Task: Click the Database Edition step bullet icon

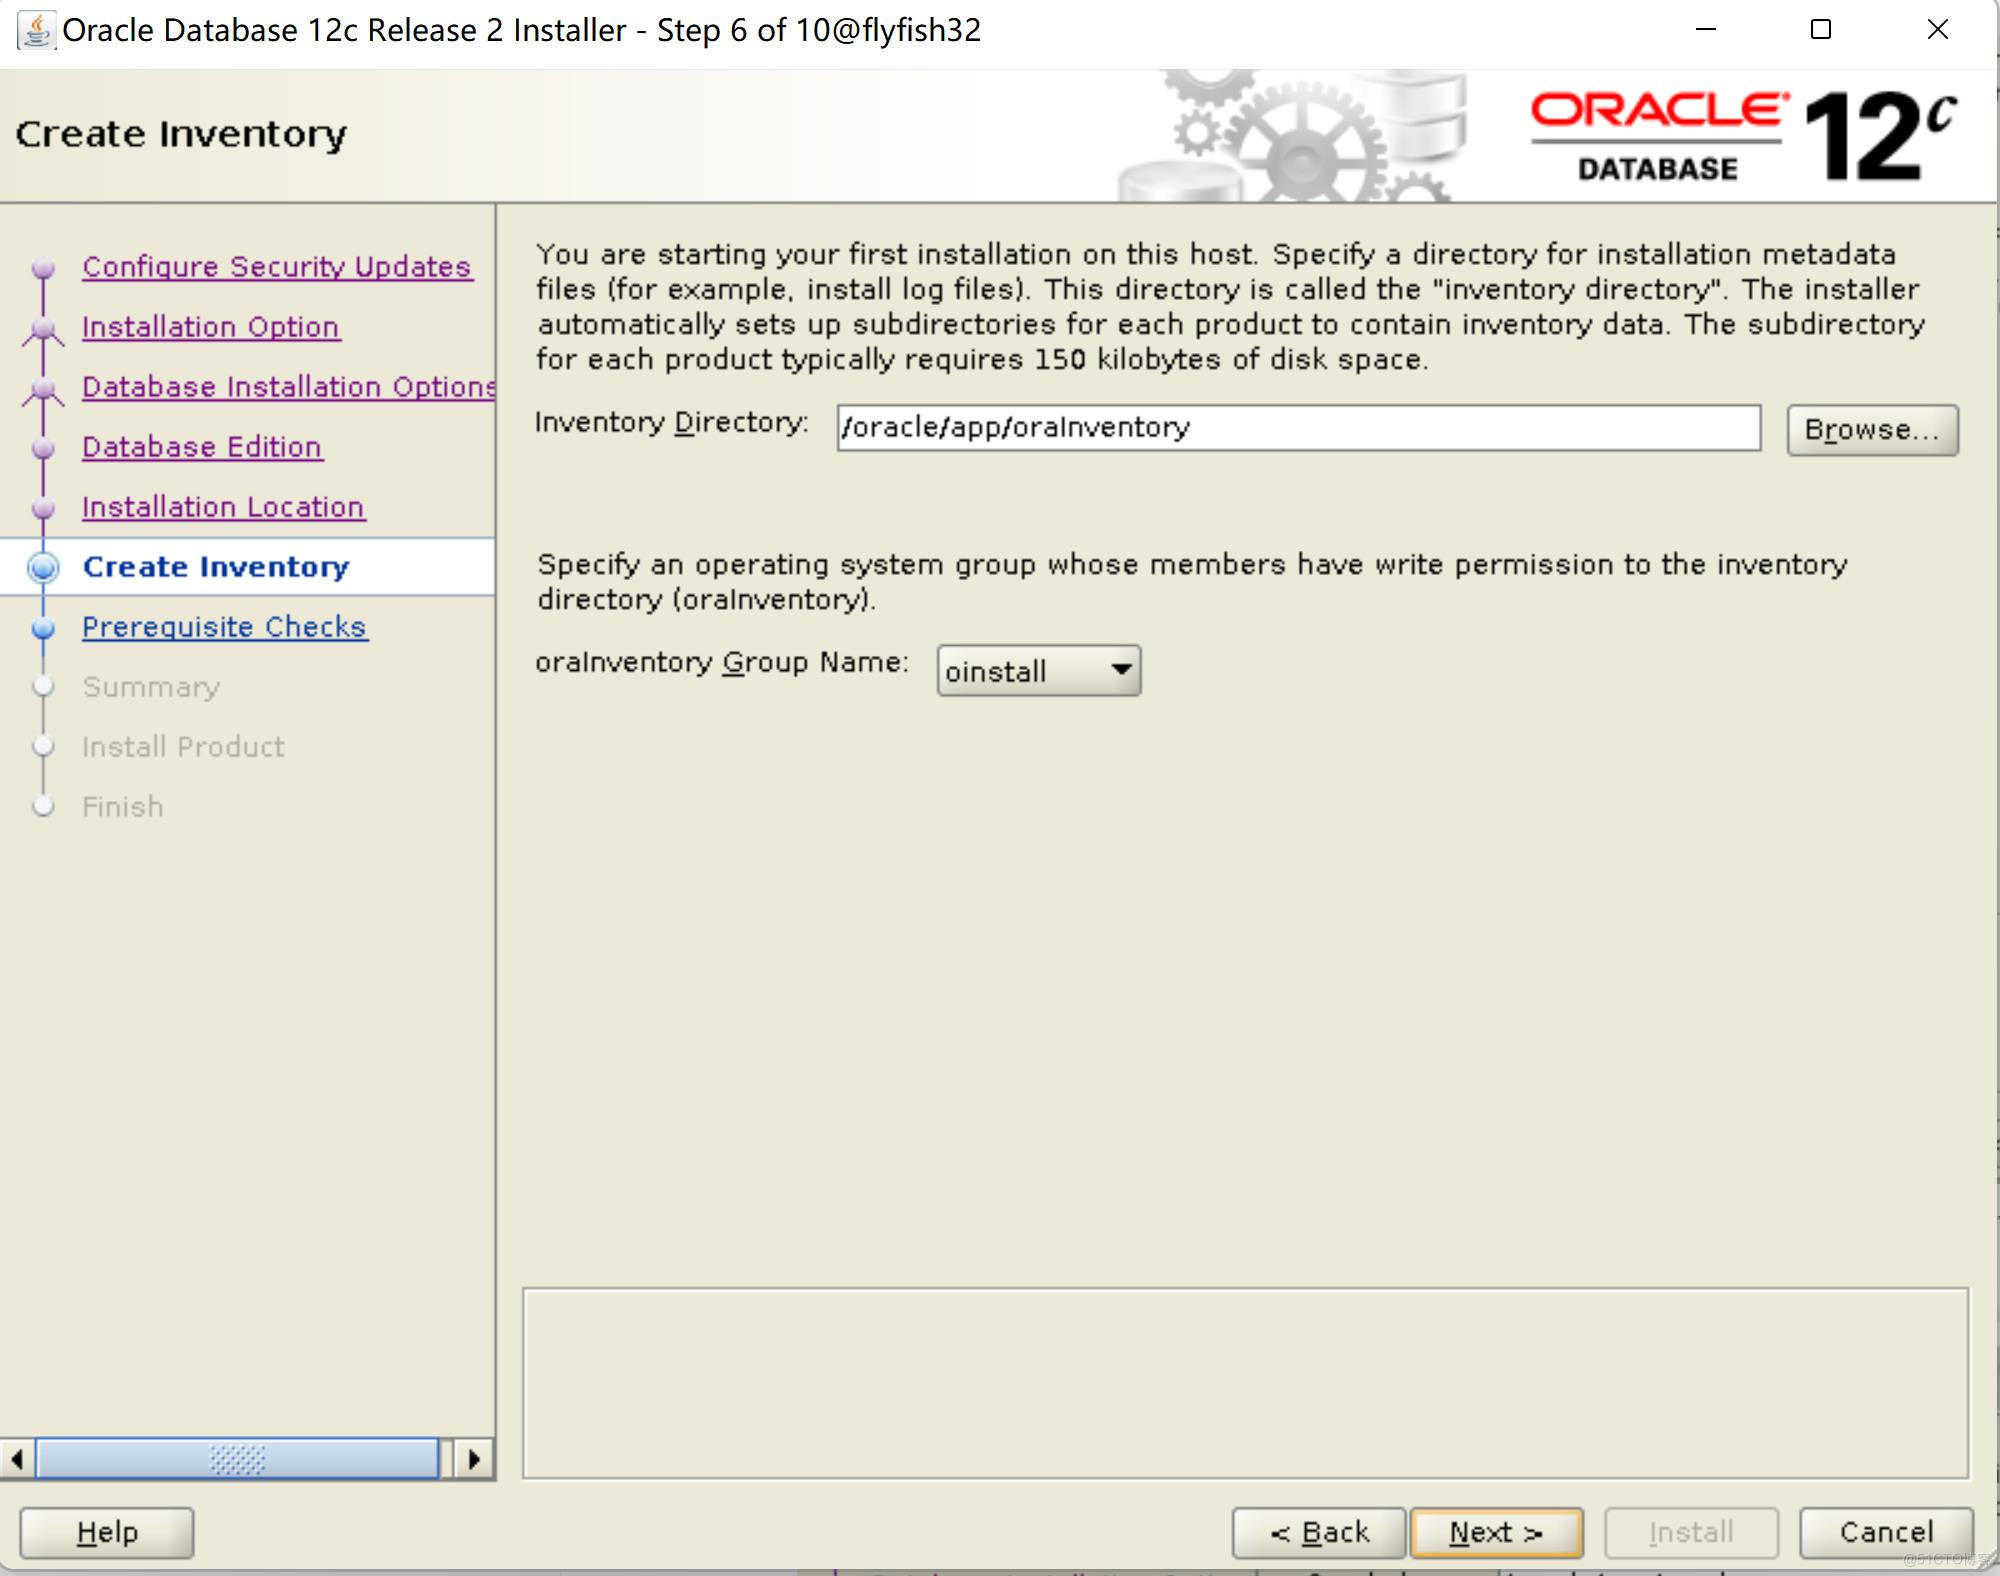Action: (43, 448)
